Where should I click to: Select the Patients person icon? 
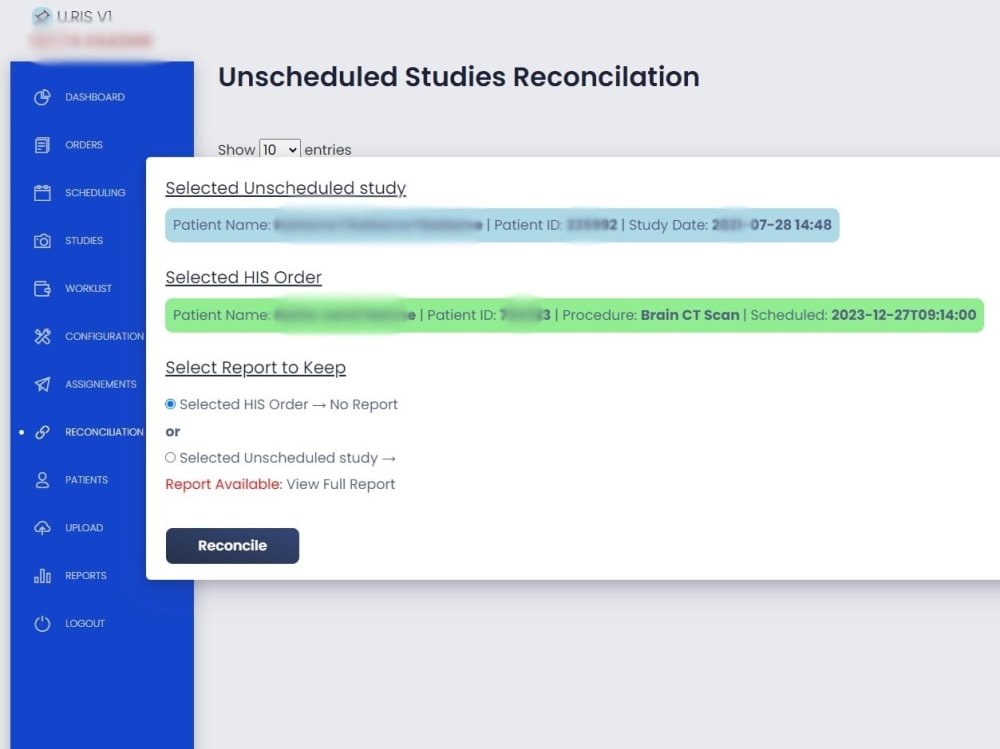(42, 479)
